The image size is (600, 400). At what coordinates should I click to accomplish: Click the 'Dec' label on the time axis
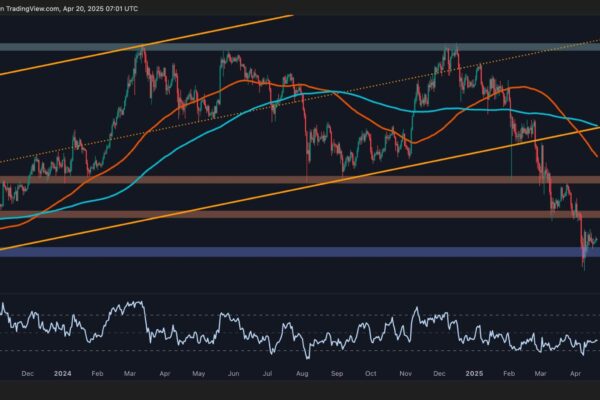point(28,374)
